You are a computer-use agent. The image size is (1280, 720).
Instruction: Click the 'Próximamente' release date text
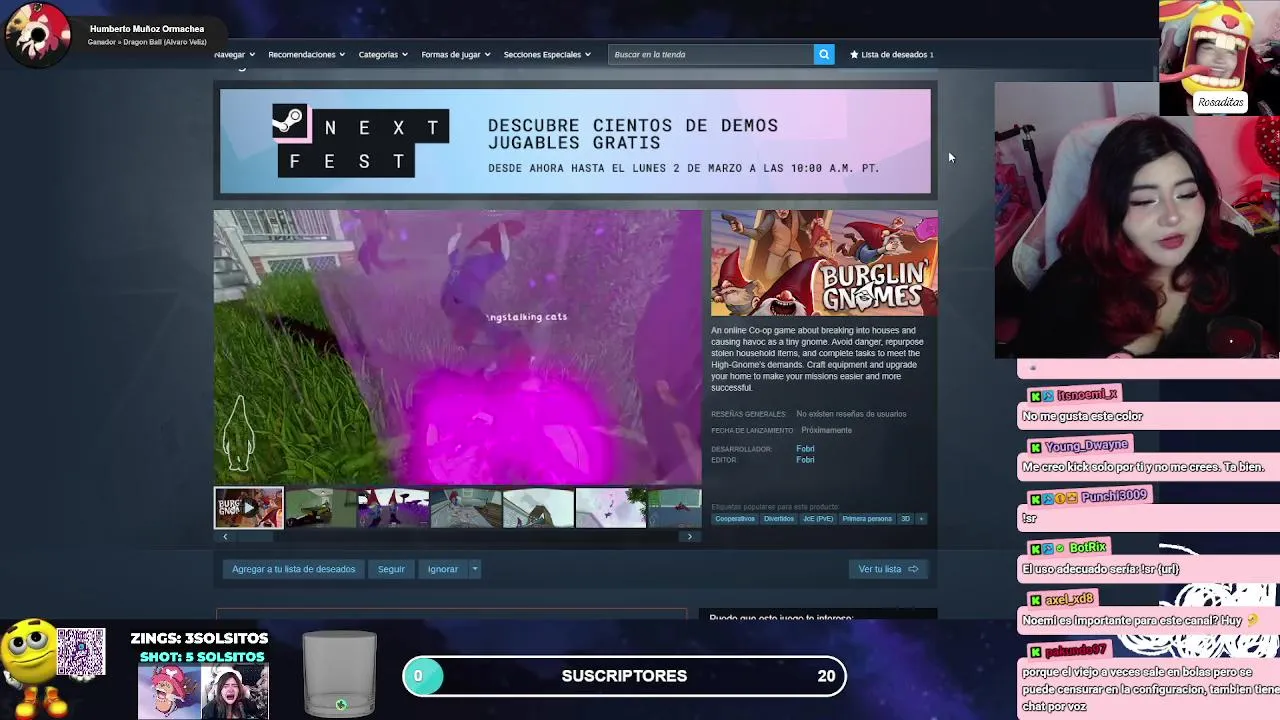click(826, 430)
